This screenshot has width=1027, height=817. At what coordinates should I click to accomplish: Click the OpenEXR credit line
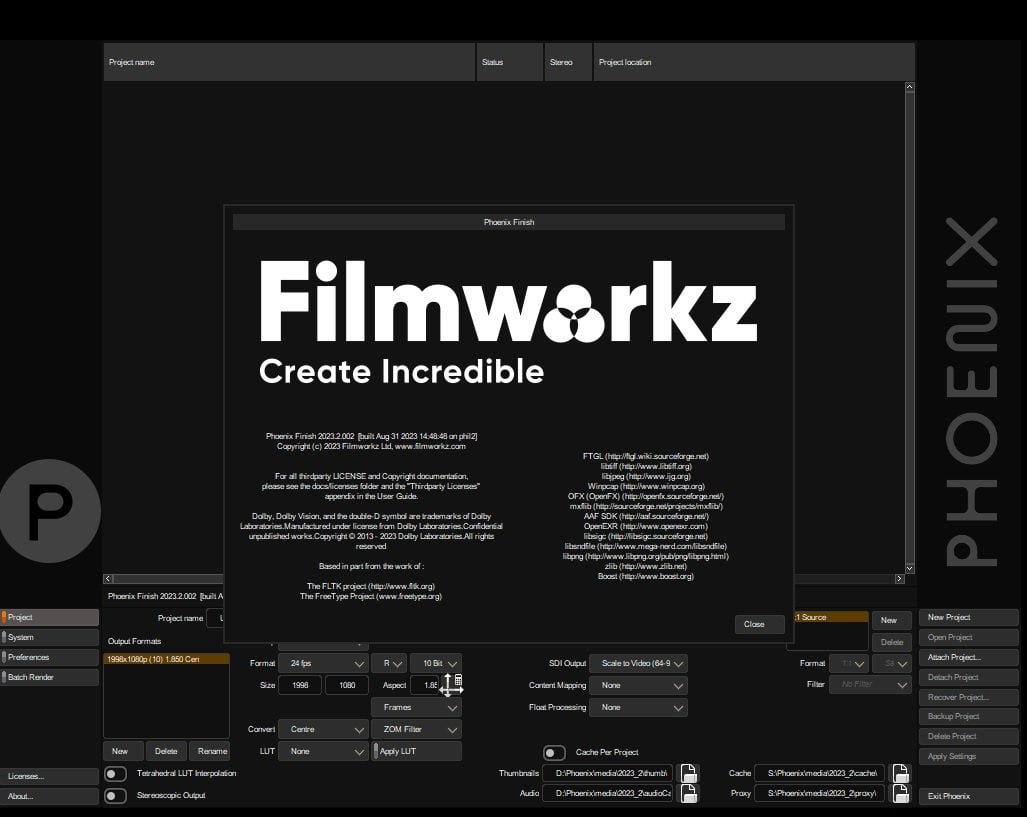click(x=645, y=526)
